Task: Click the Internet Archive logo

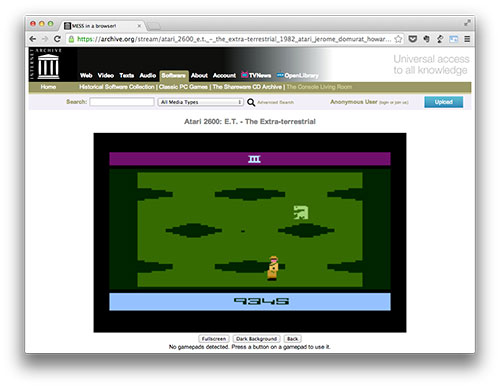Action: tap(48, 64)
